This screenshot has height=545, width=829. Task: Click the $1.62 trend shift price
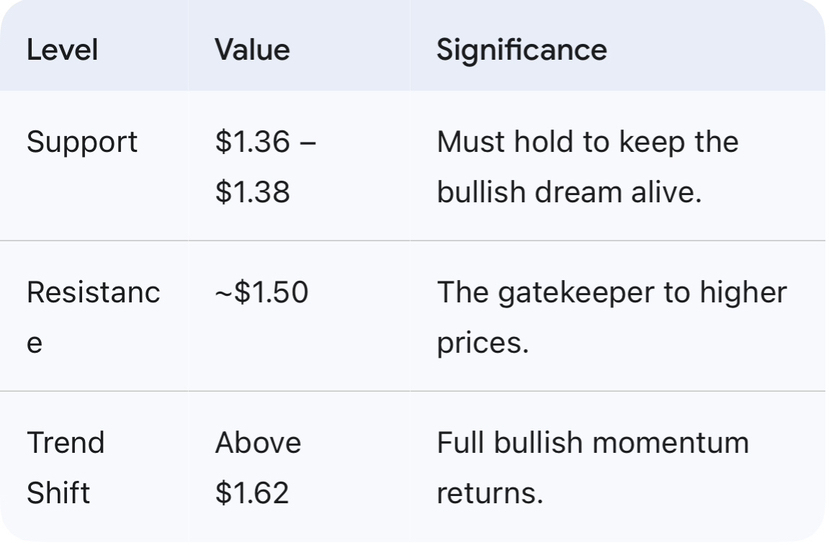coord(252,493)
